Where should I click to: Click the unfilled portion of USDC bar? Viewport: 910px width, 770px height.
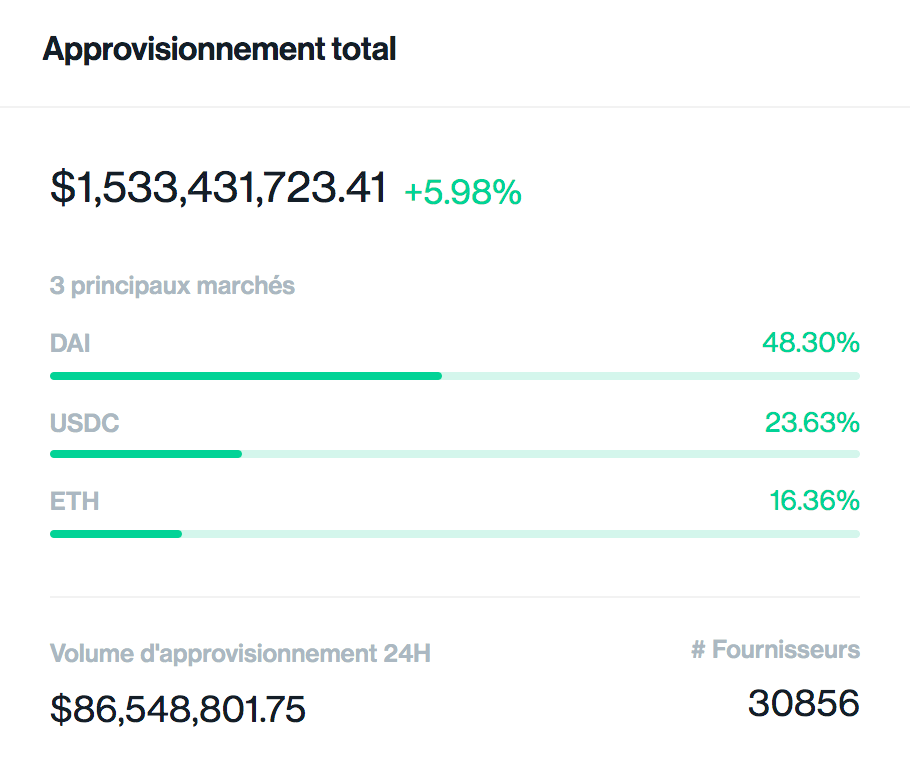(550, 454)
